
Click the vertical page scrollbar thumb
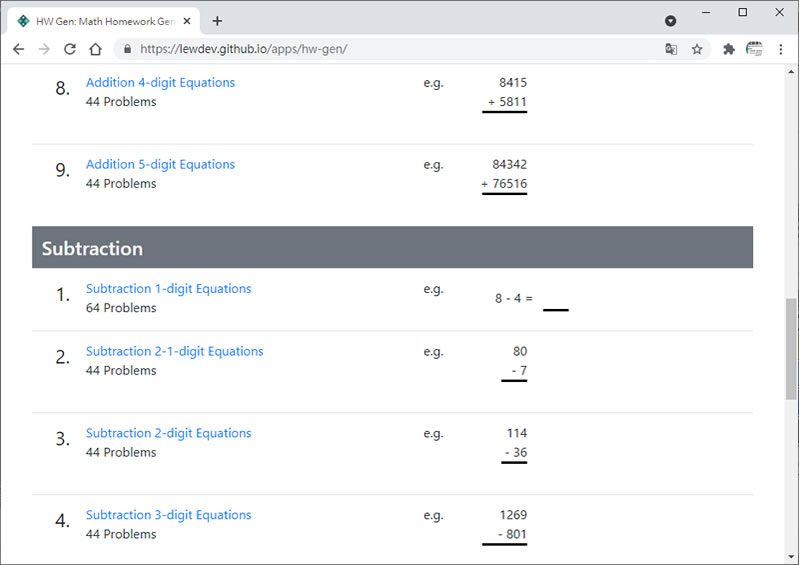coord(791,345)
